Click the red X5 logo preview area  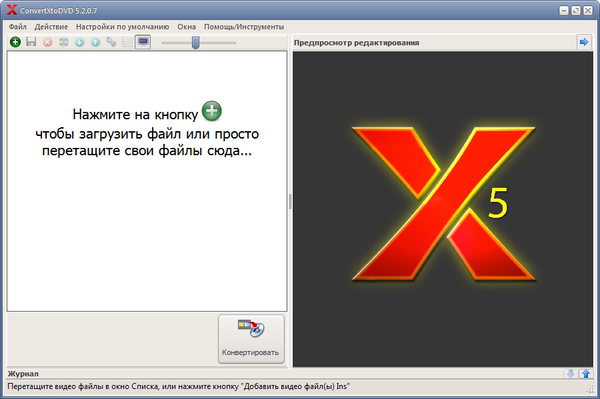pyautogui.click(x=443, y=210)
